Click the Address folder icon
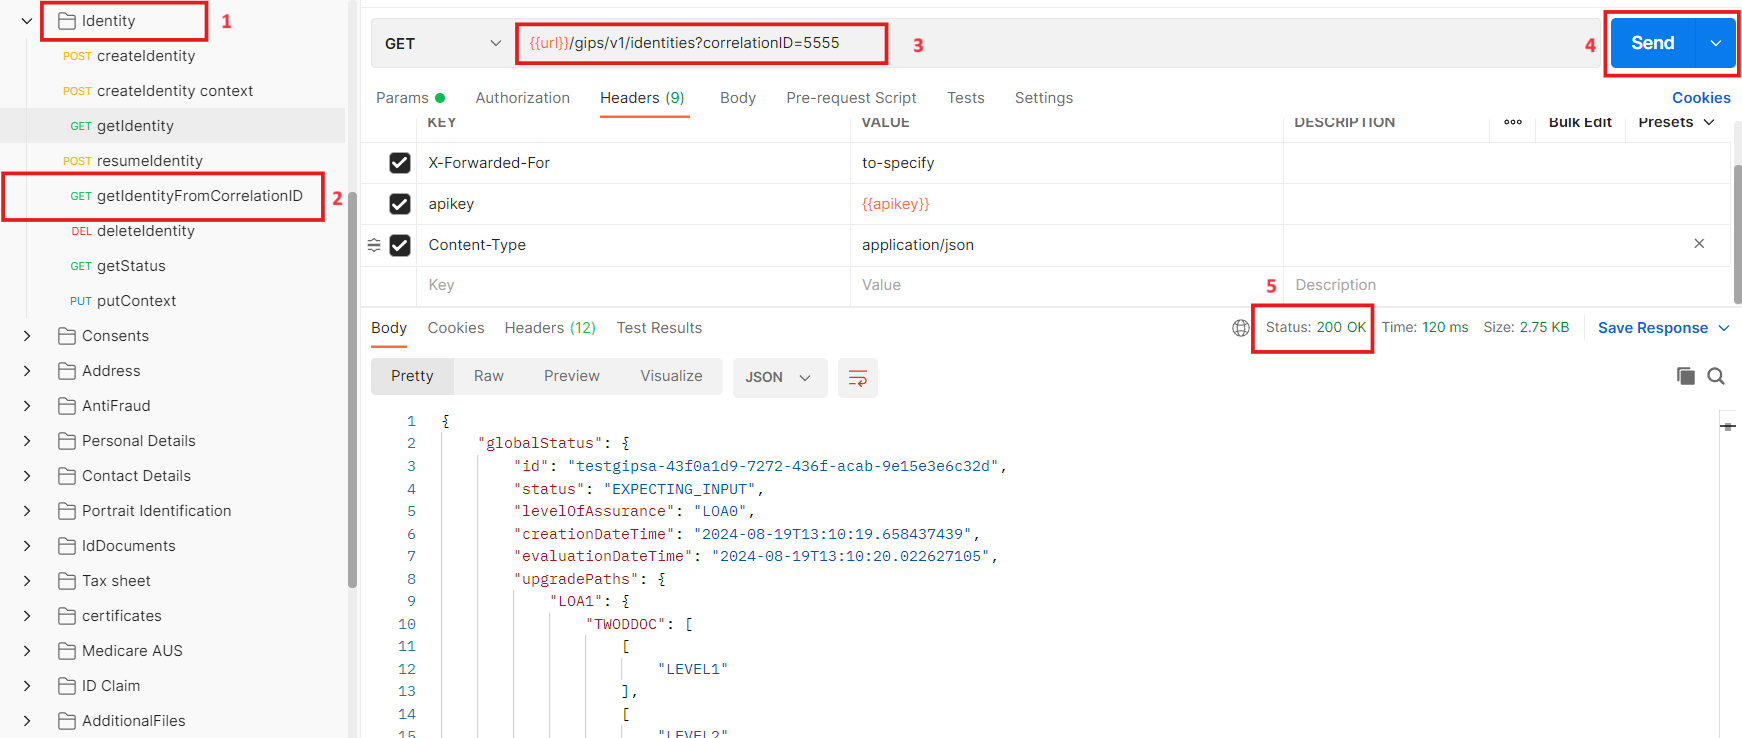The height and width of the screenshot is (738, 1742). pos(67,371)
